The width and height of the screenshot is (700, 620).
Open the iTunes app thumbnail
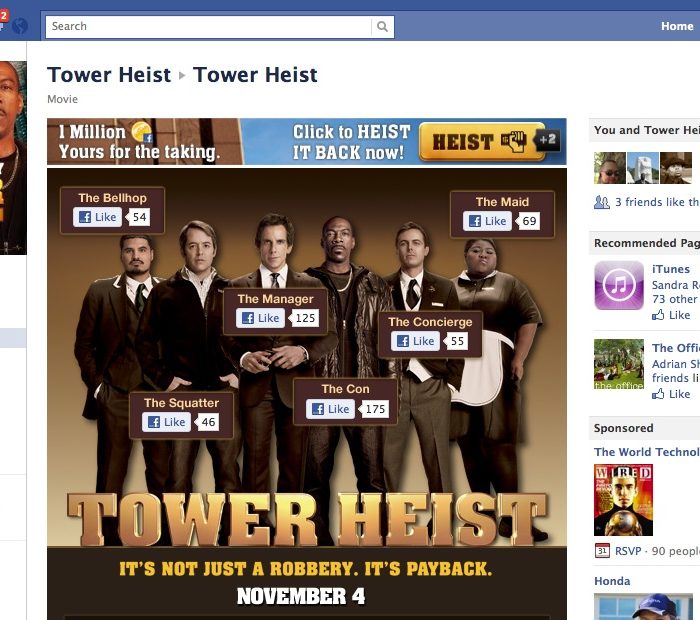619,285
